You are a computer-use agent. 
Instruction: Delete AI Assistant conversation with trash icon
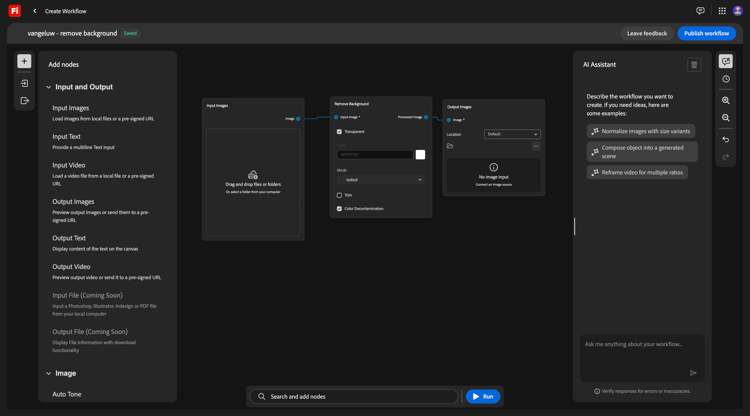(x=694, y=65)
